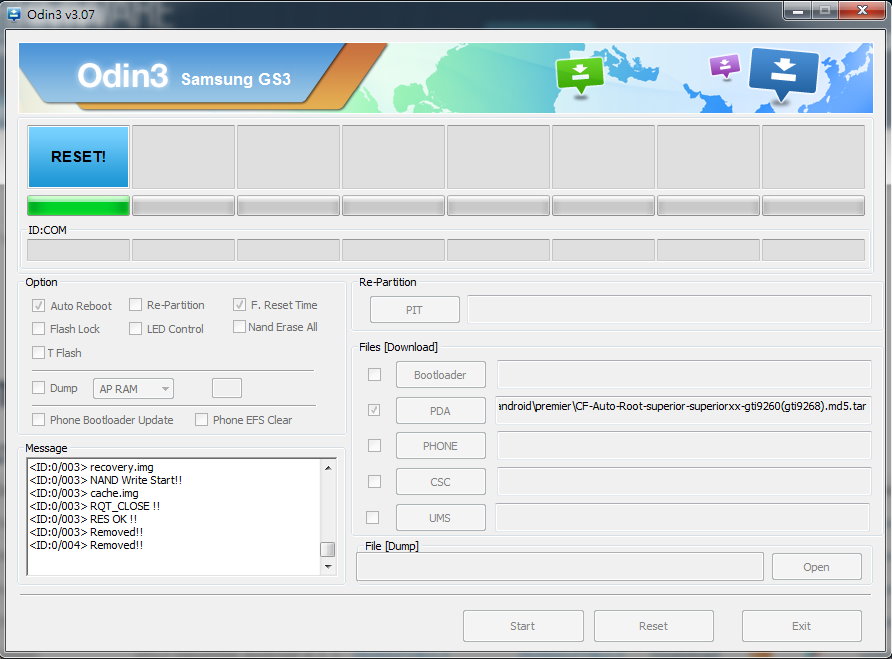Click the Exit button
The image size is (892, 659).
click(x=802, y=626)
